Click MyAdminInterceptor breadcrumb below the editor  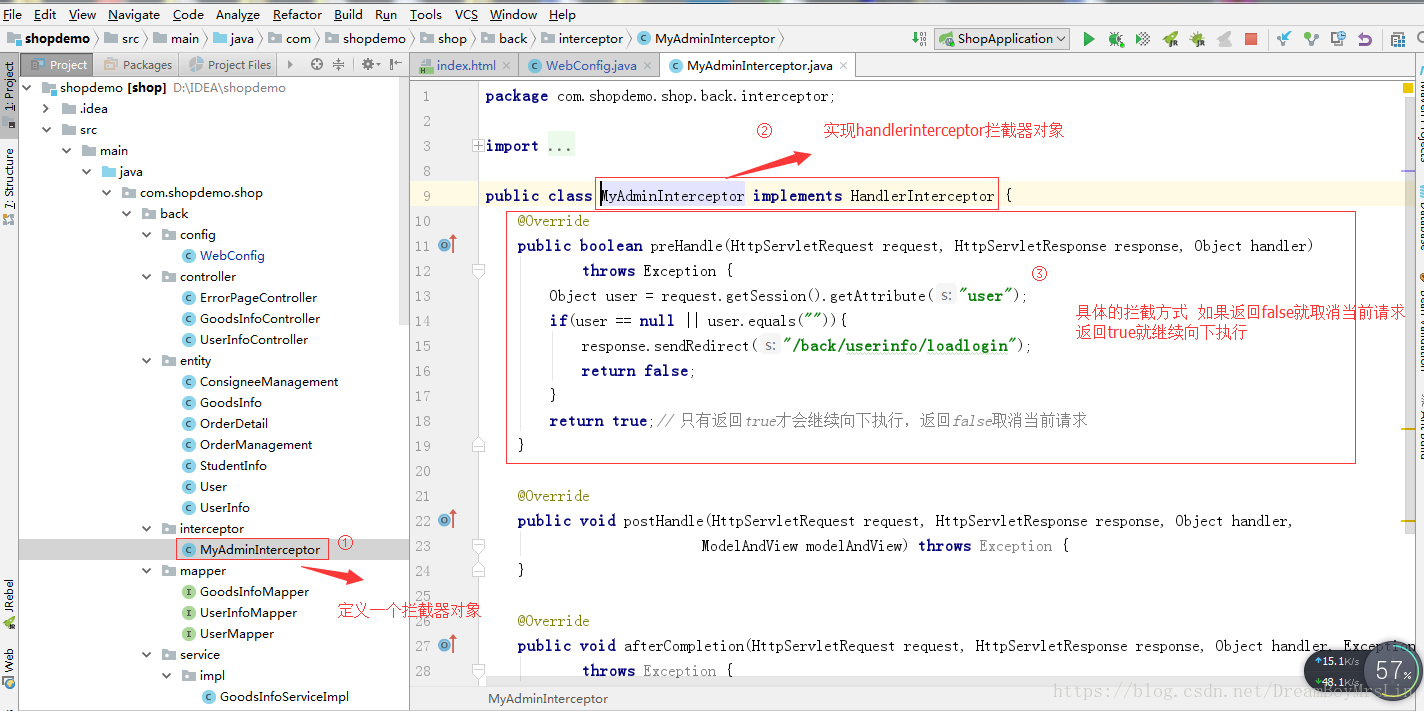pos(548,698)
